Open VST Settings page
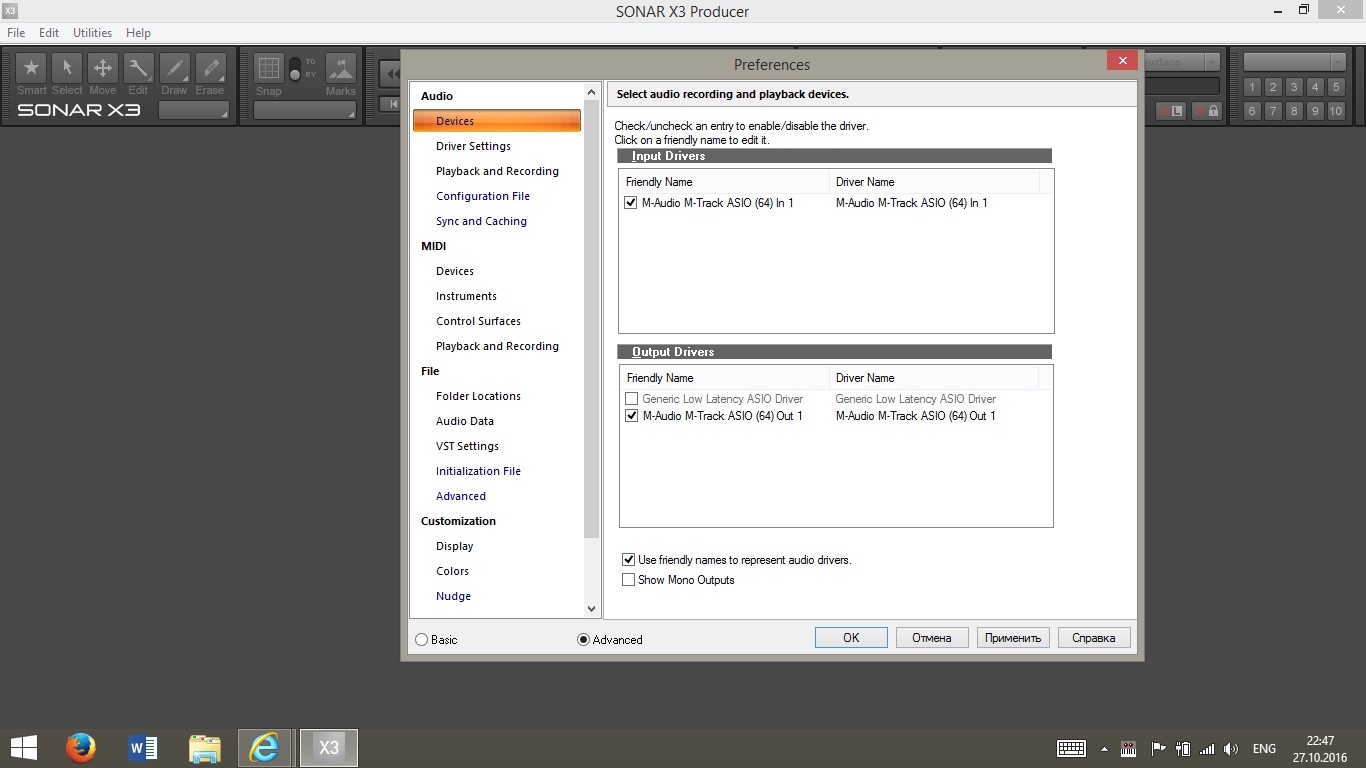The width and height of the screenshot is (1366, 768). coord(467,446)
